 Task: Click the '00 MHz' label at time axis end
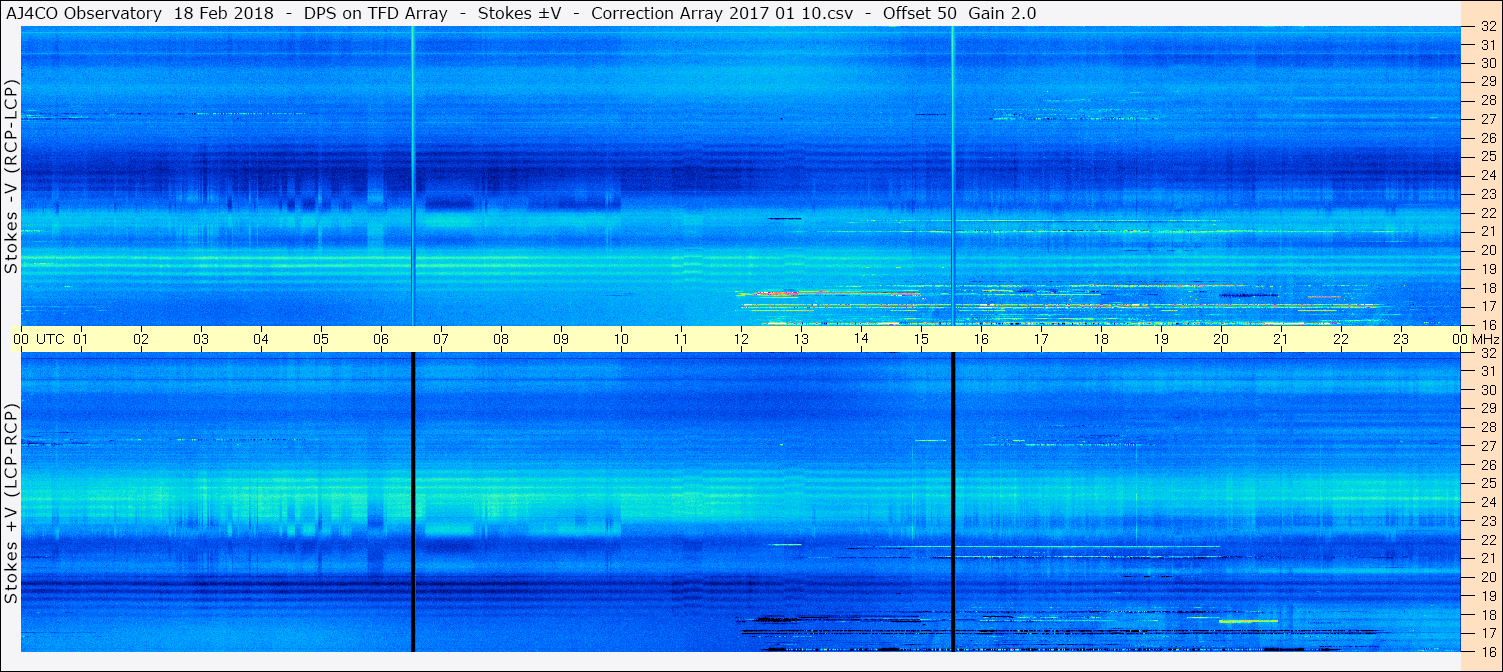coord(1476,339)
